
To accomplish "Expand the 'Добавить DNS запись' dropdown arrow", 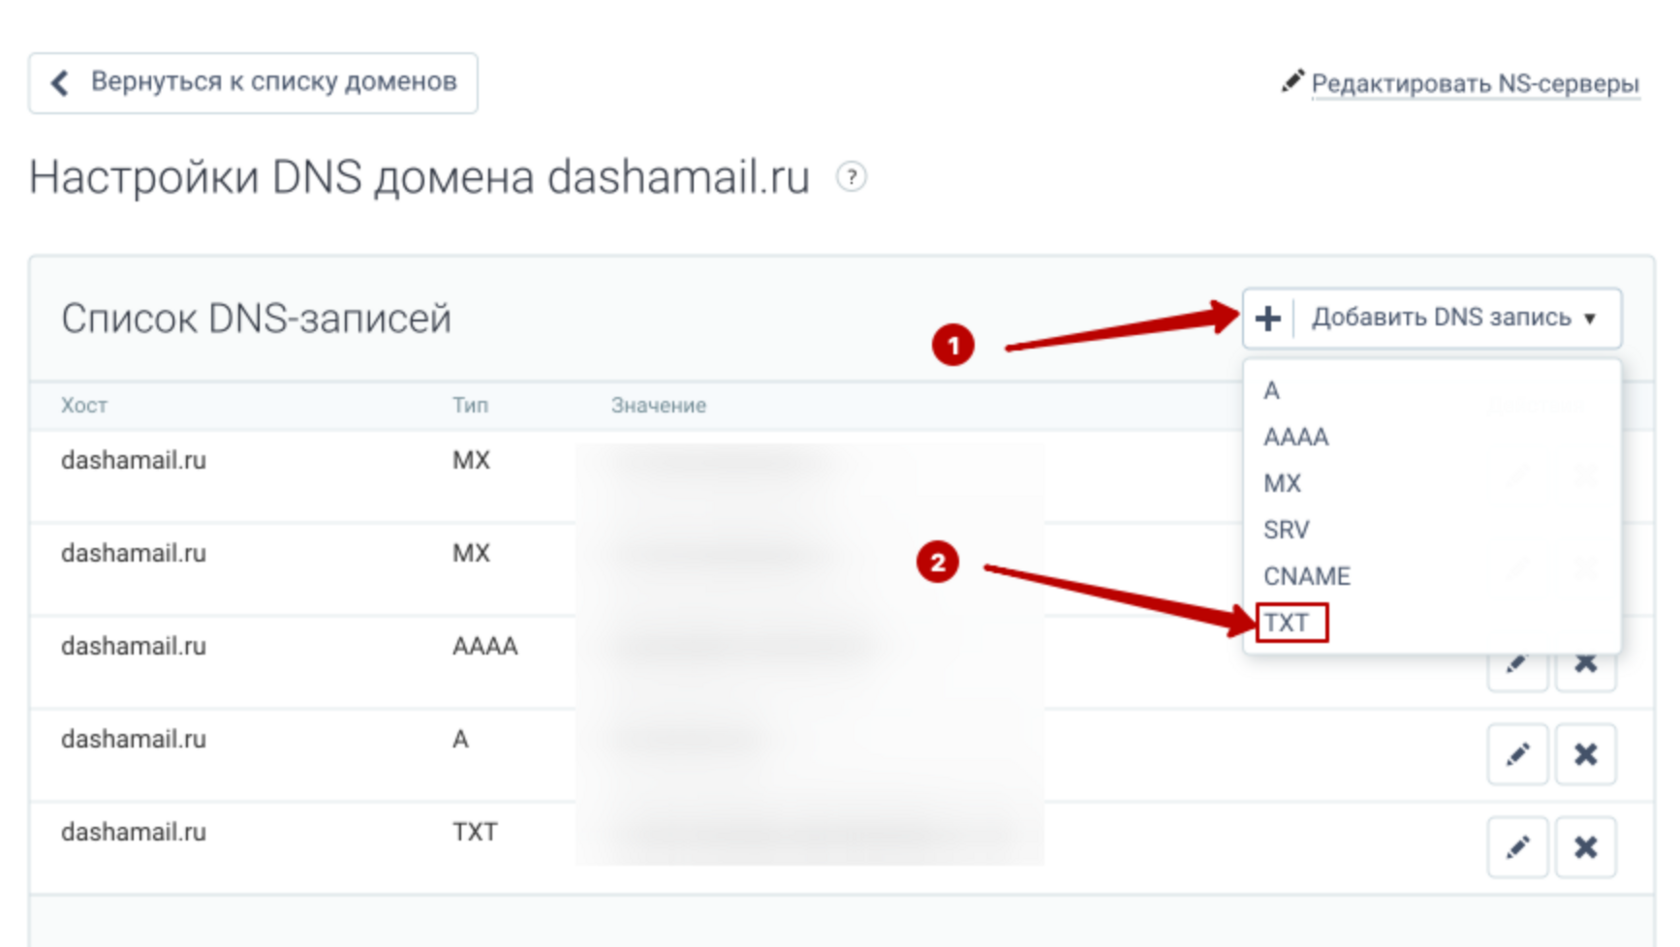I will (x=1590, y=319).
